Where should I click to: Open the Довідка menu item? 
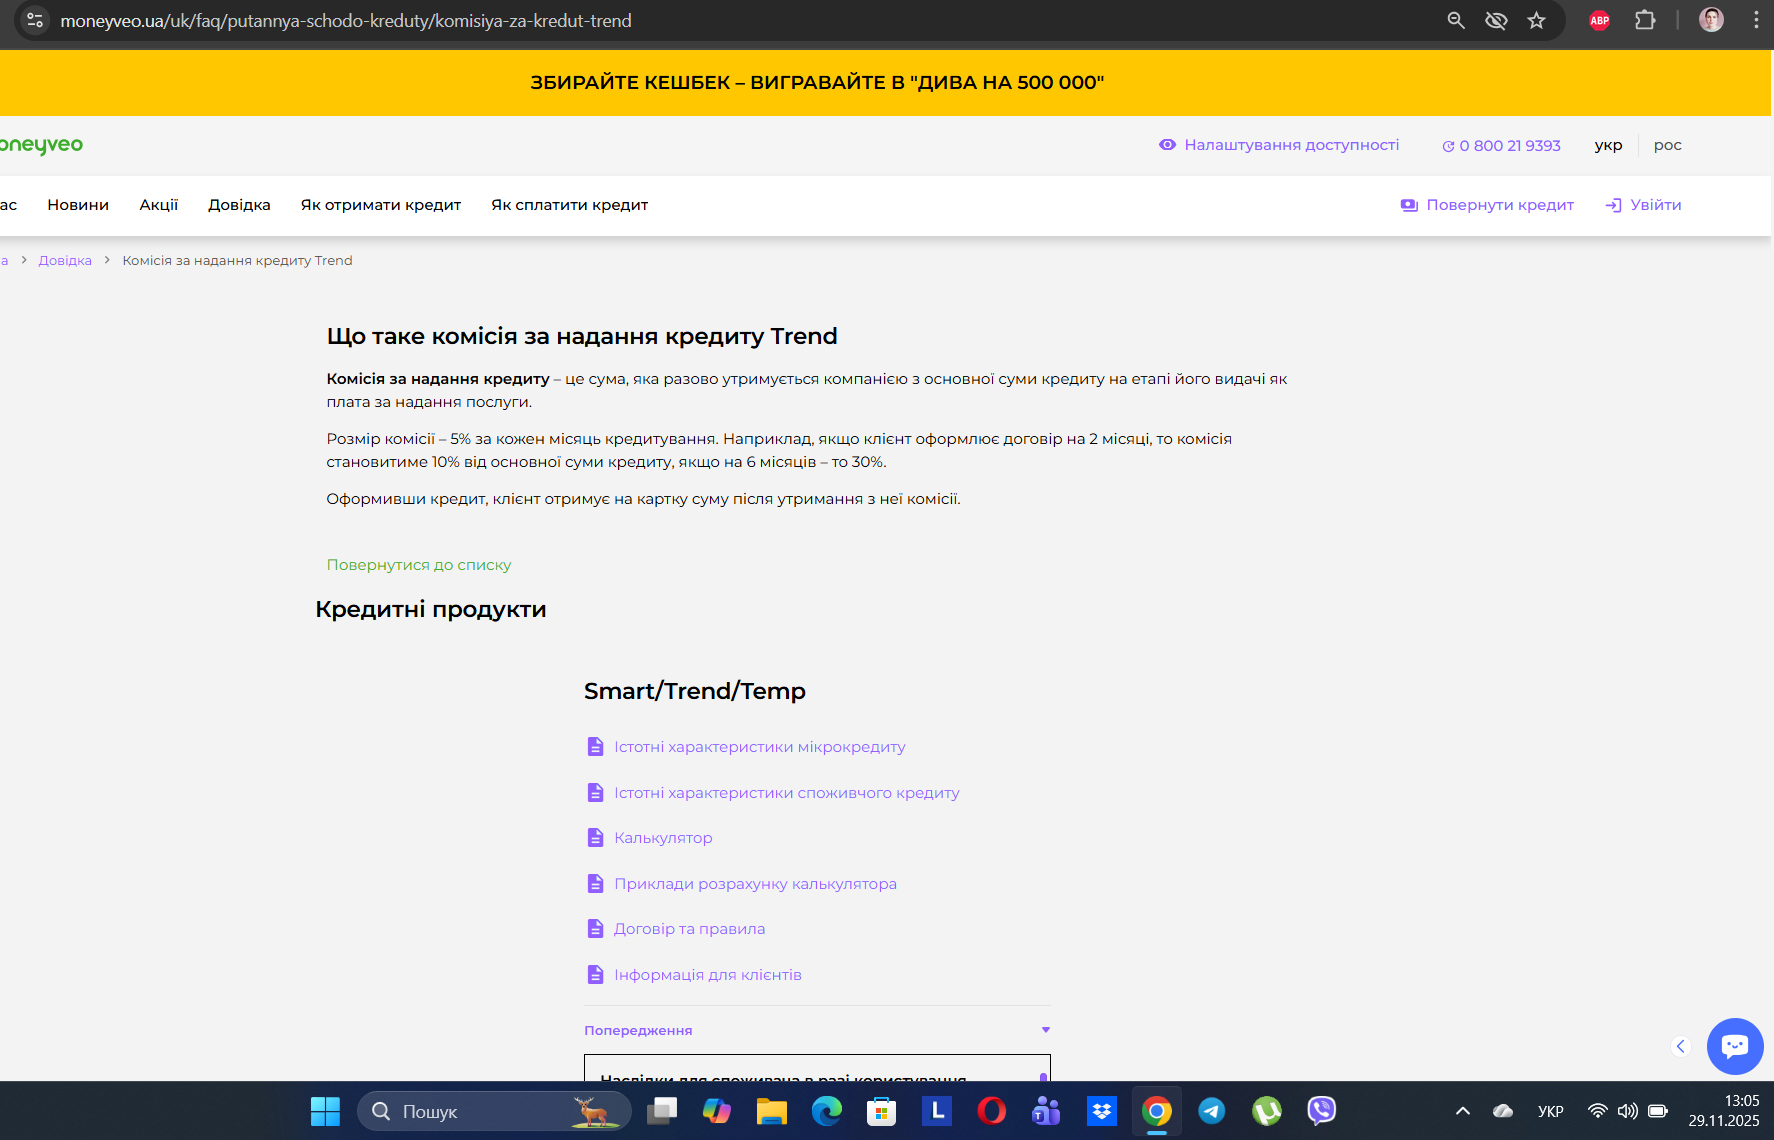[239, 205]
